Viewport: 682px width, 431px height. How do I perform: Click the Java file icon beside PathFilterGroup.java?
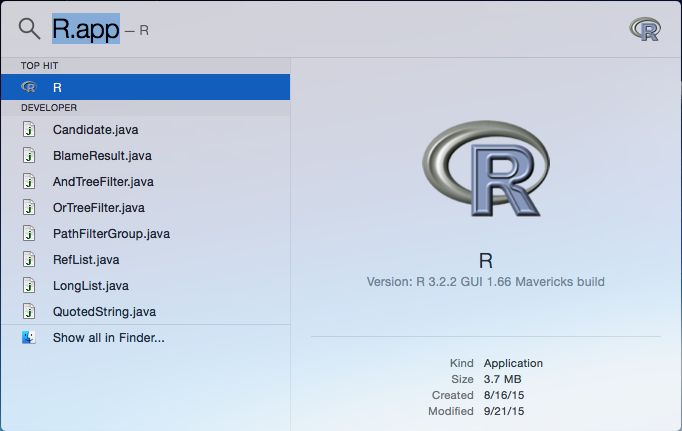[x=29, y=234]
